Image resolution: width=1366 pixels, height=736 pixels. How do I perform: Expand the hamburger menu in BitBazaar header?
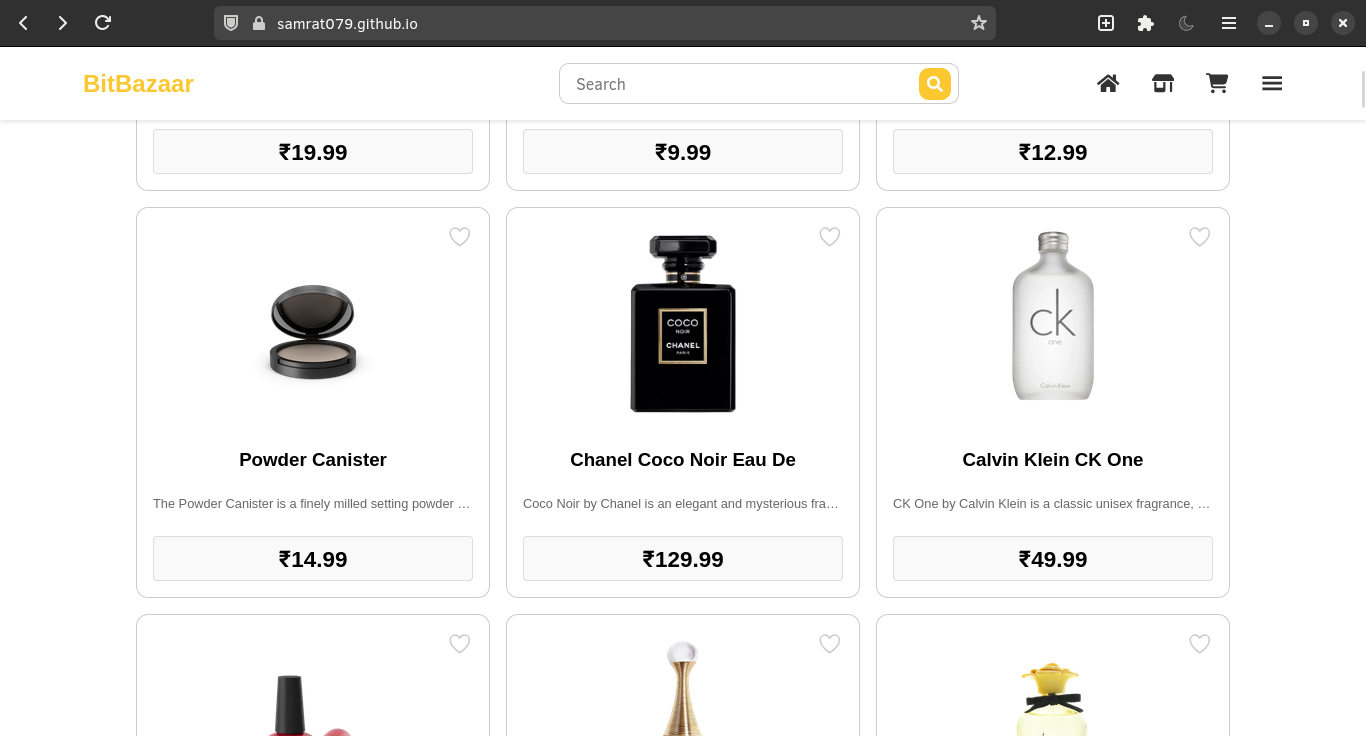(x=1272, y=84)
